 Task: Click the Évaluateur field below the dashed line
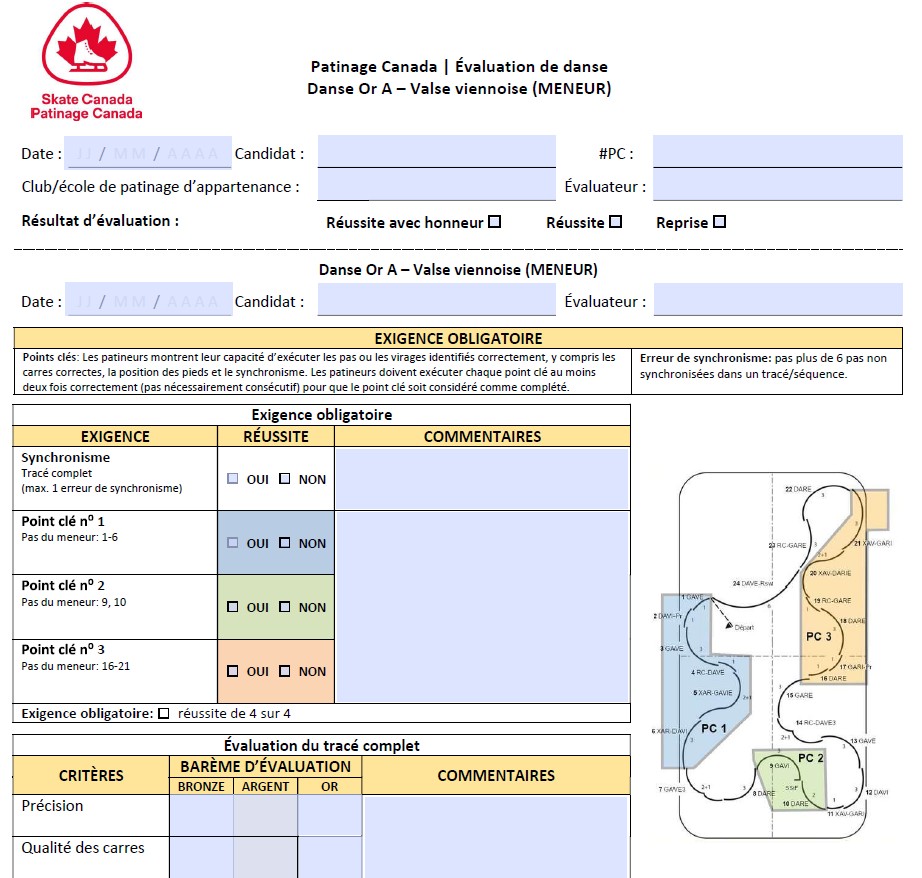tap(778, 299)
